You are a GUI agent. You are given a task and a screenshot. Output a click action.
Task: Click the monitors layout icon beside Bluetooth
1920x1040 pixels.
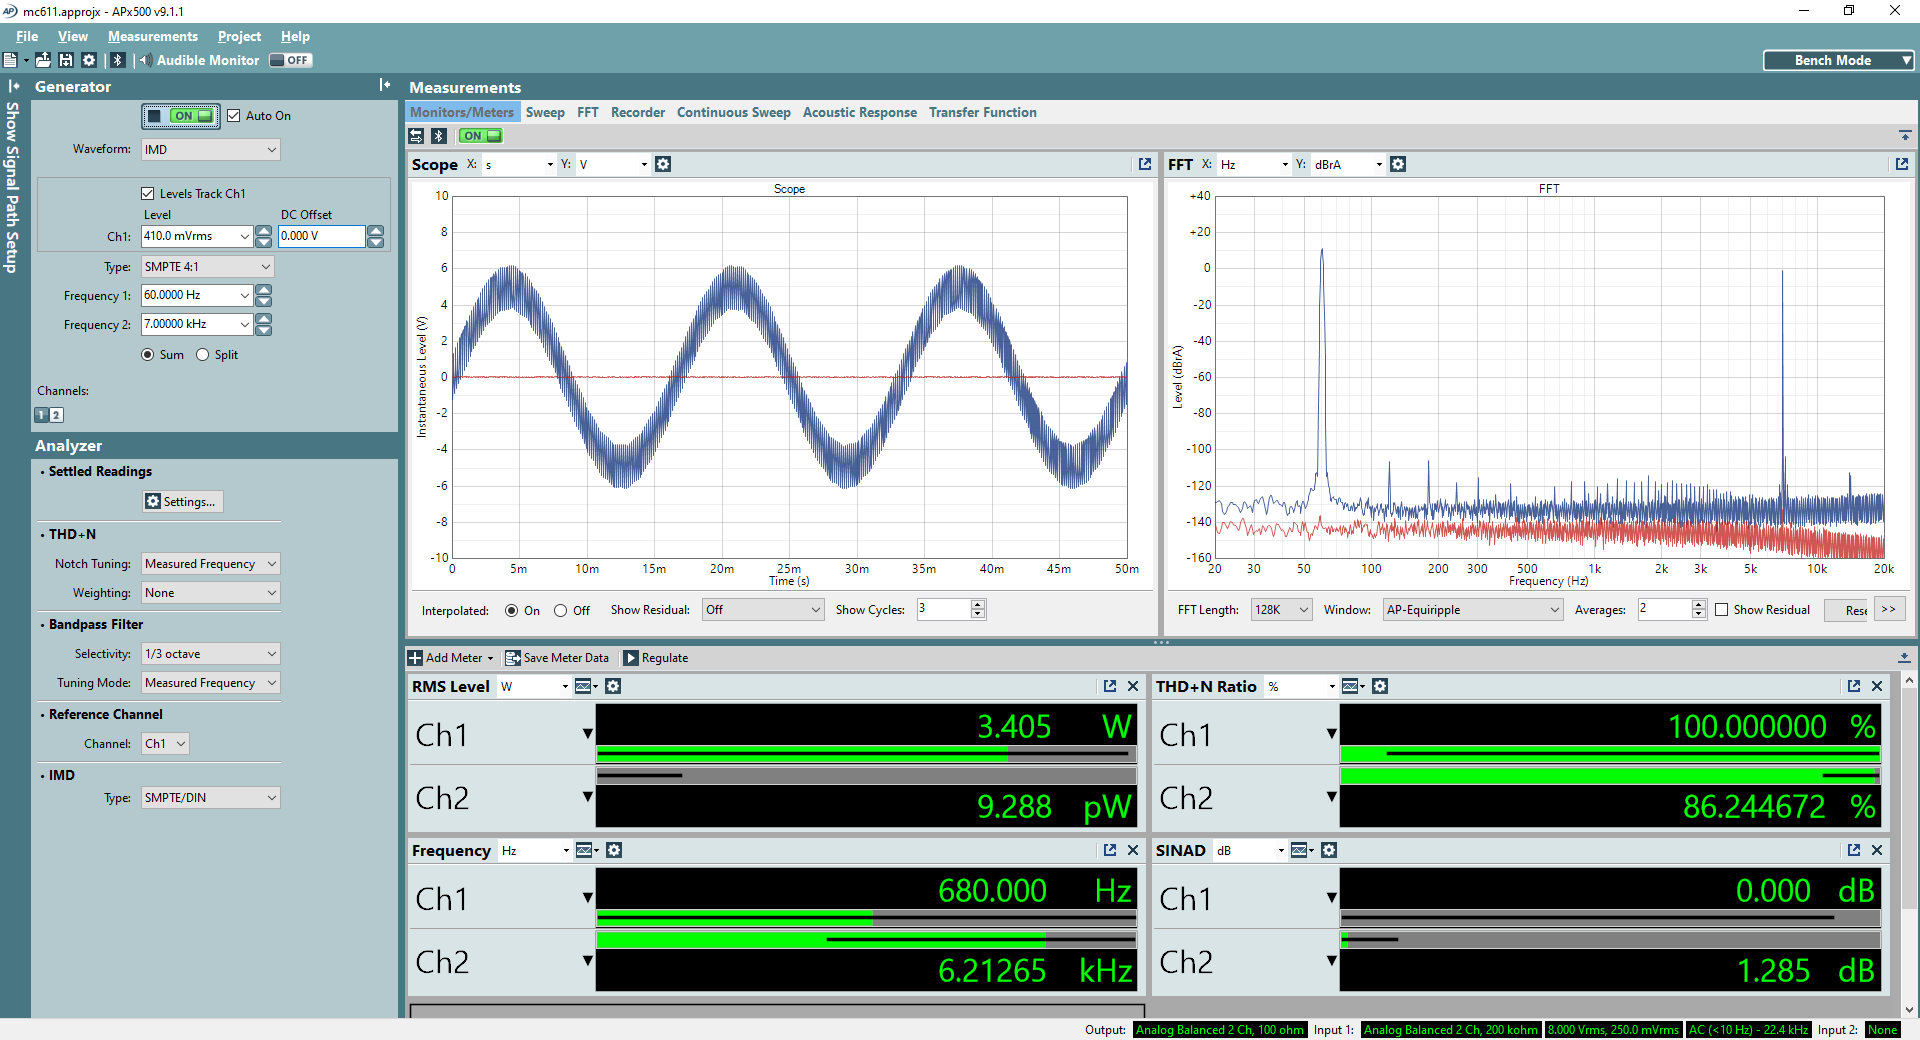417,136
